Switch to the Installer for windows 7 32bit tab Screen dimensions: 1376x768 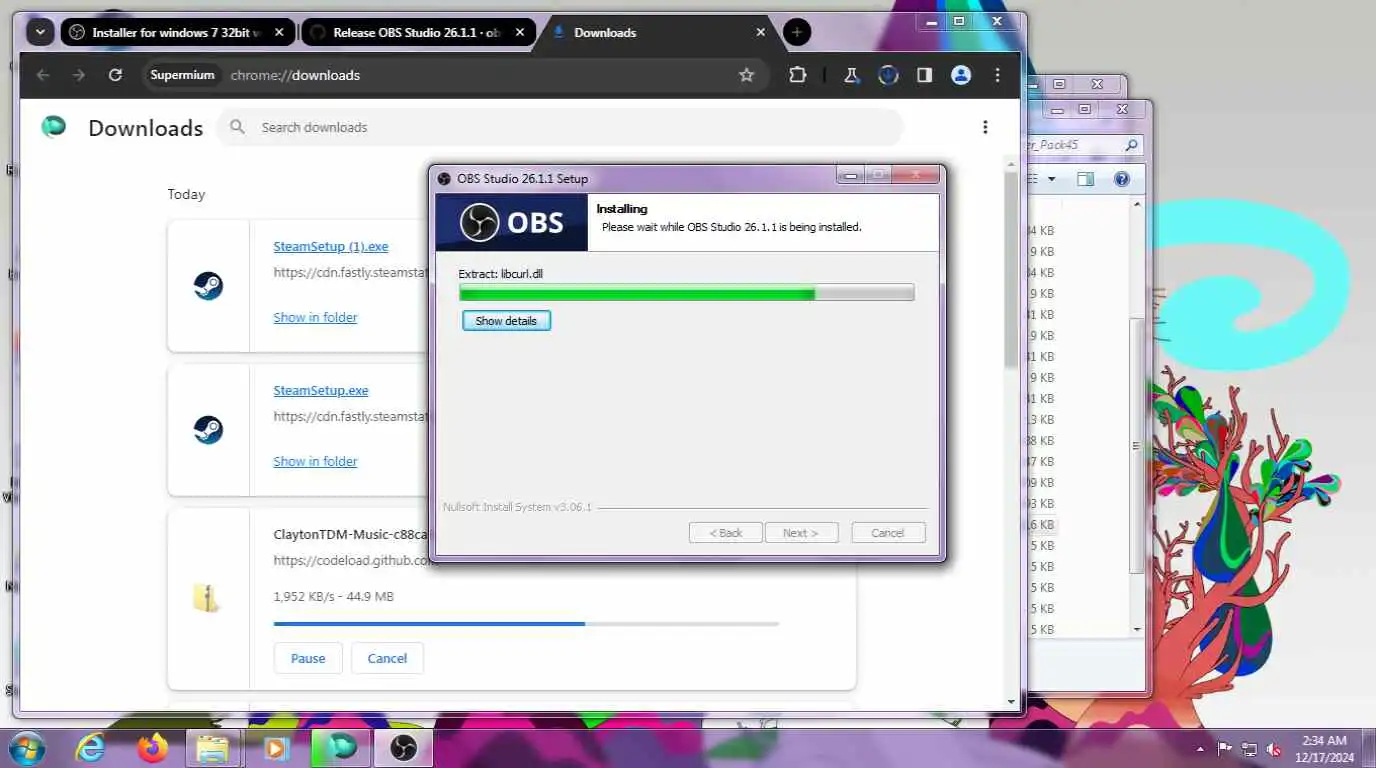tap(176, 32)
